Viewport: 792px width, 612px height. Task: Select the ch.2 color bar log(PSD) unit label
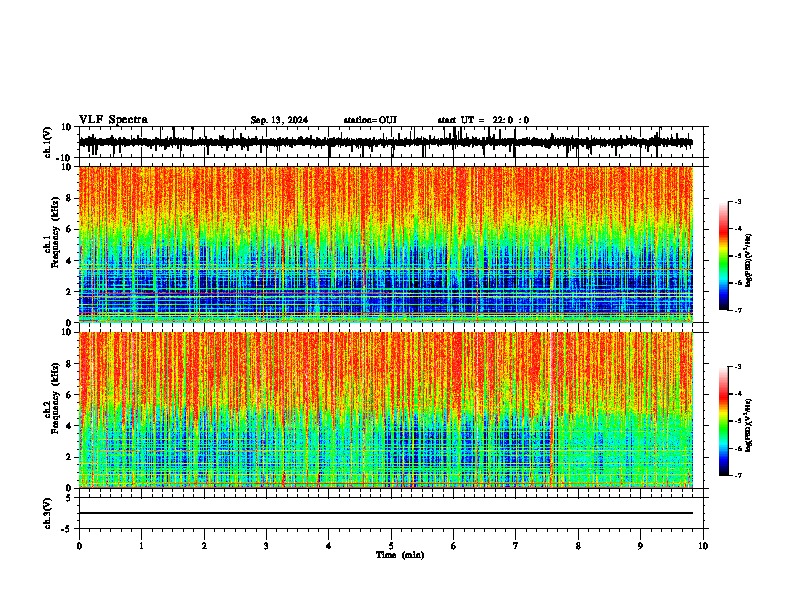click(x=748, y=425)
